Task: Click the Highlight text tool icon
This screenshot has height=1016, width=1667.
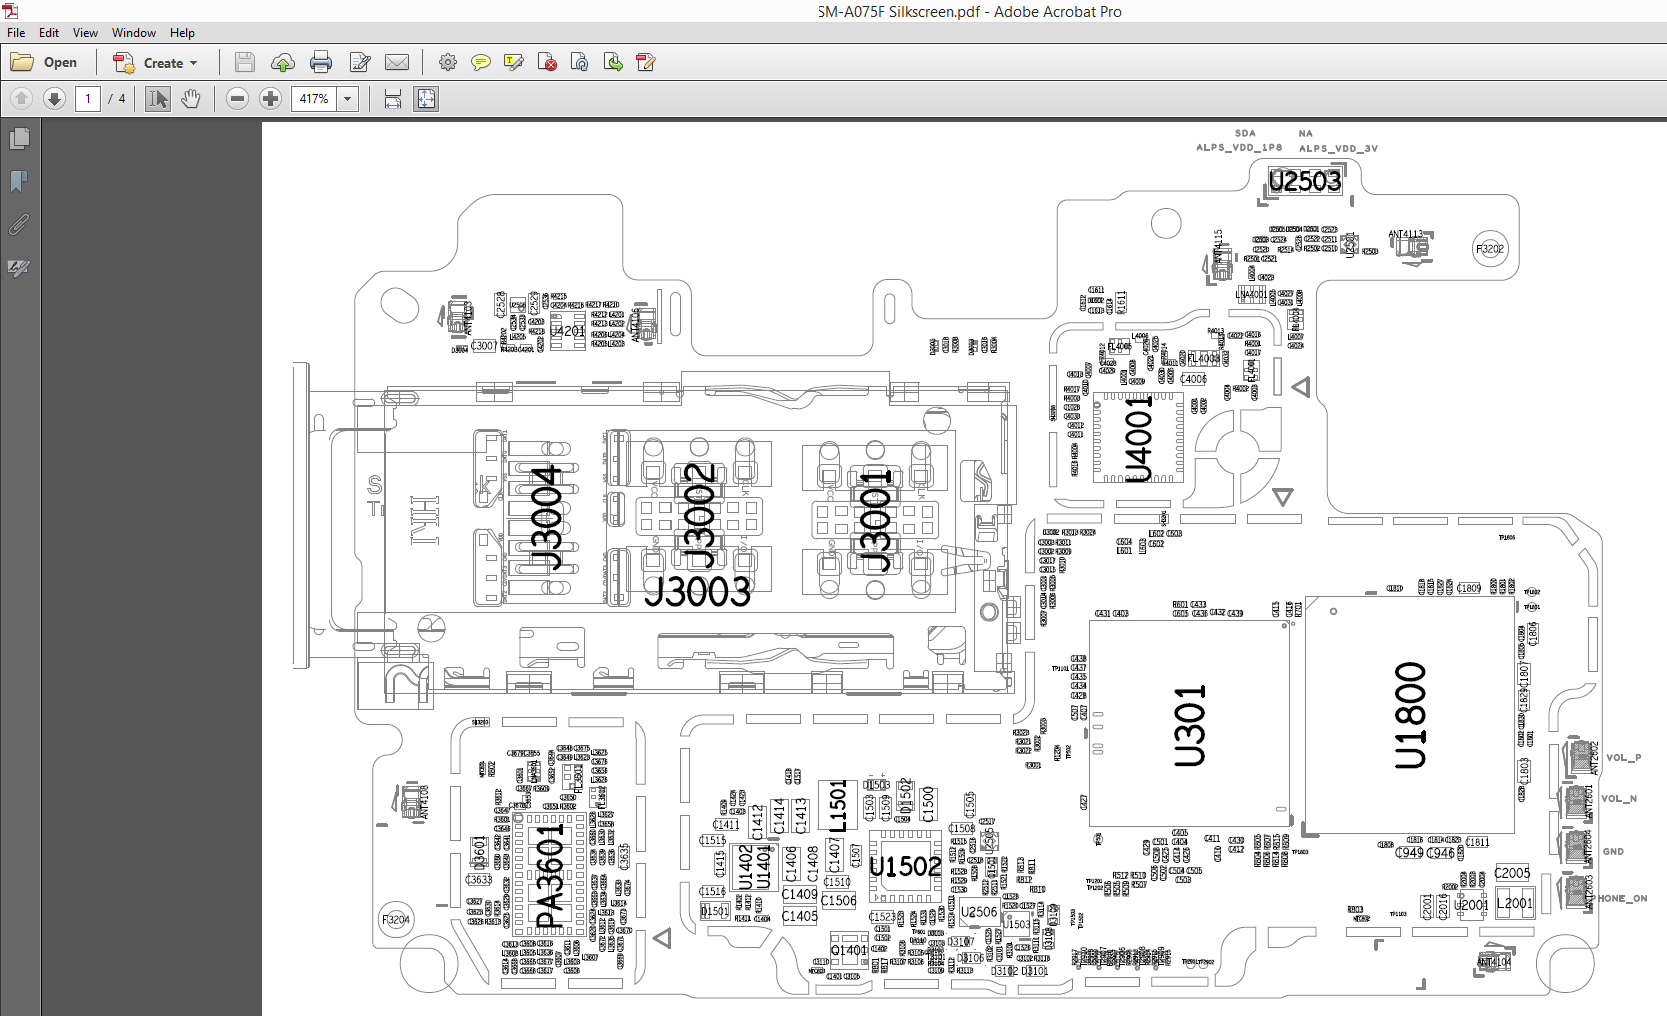Action: [514, 63]
